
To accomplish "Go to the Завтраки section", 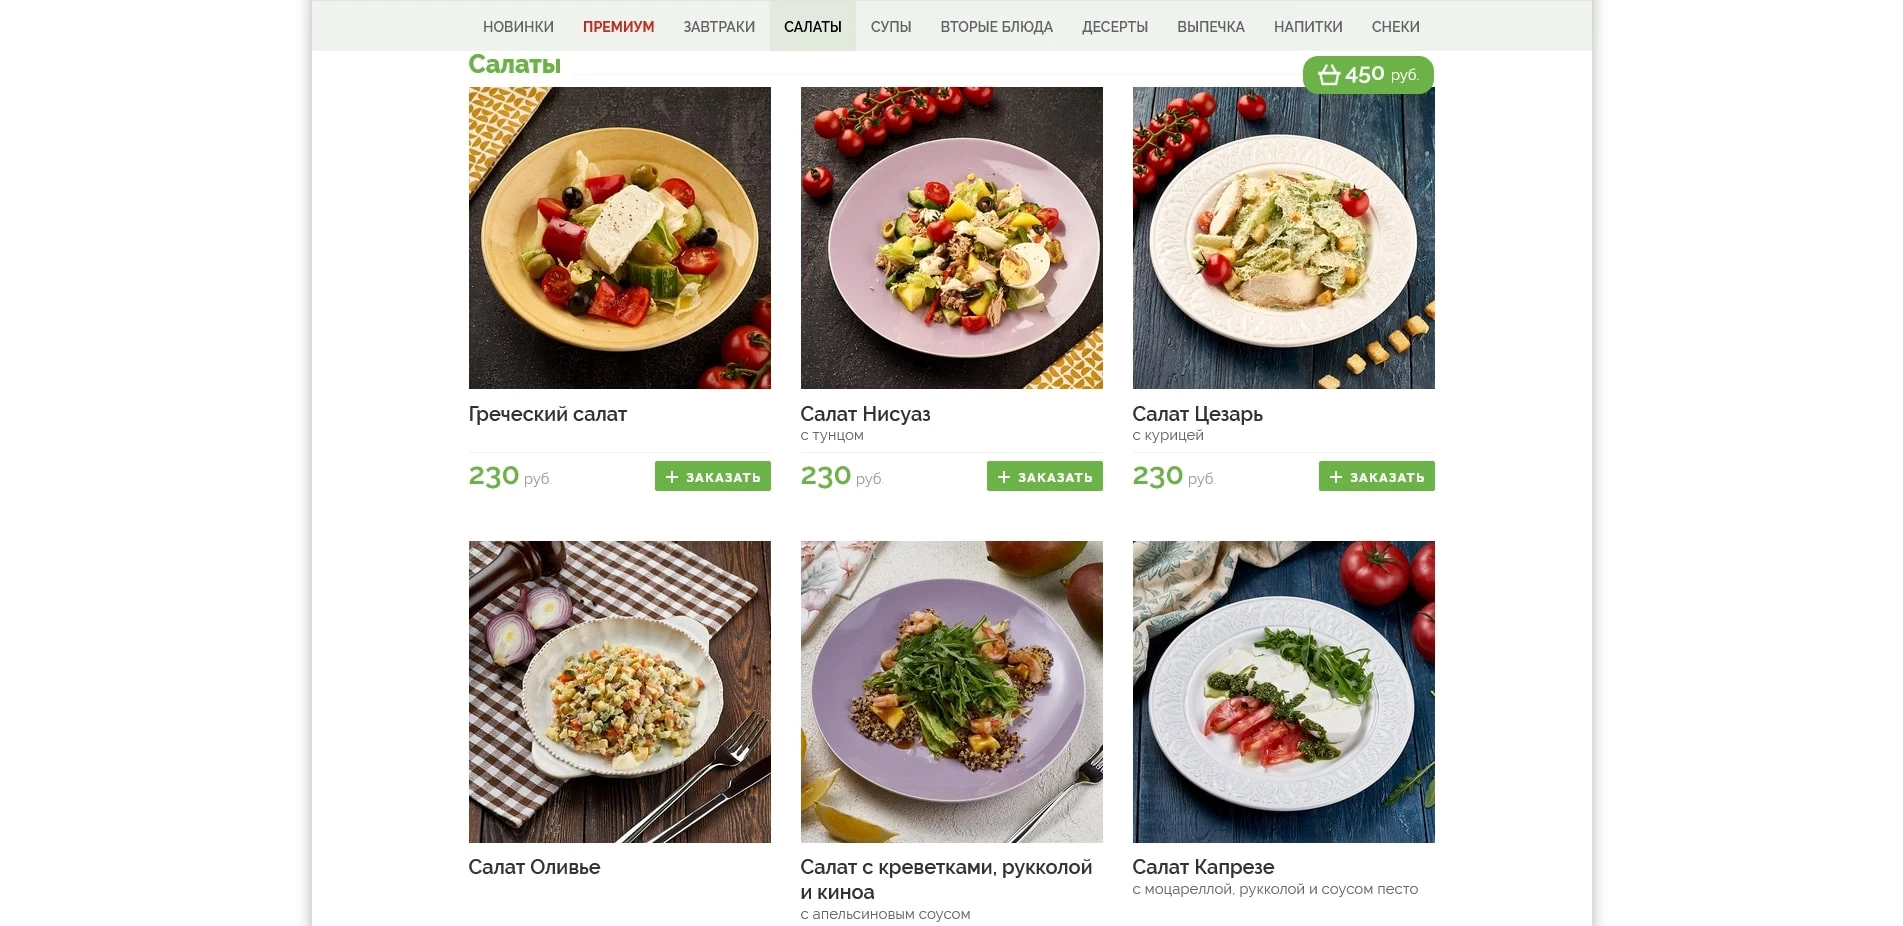I will click(x=719, y=27).
